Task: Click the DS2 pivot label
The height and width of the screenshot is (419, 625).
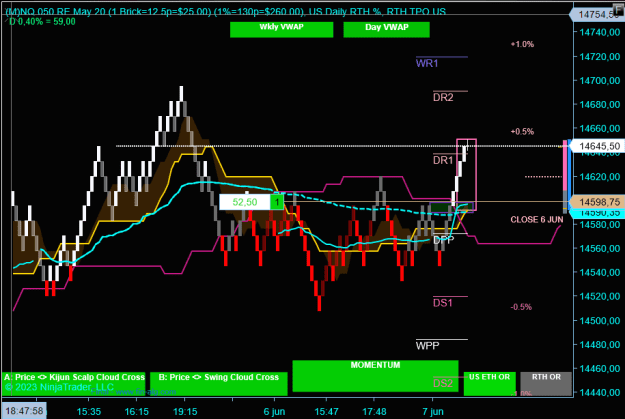Action: 443,383
